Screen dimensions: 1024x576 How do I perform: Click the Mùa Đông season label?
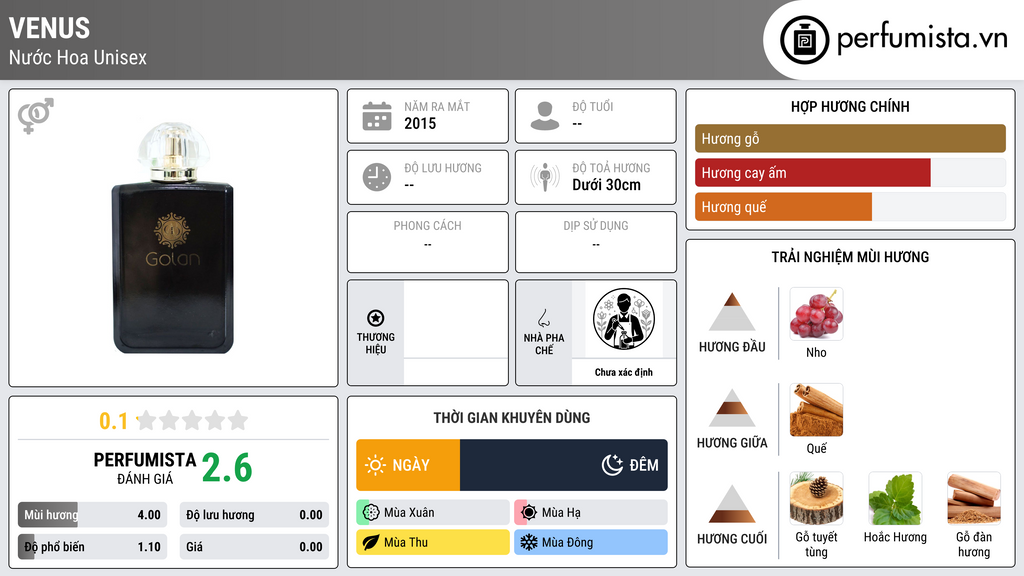pos(568,543)
